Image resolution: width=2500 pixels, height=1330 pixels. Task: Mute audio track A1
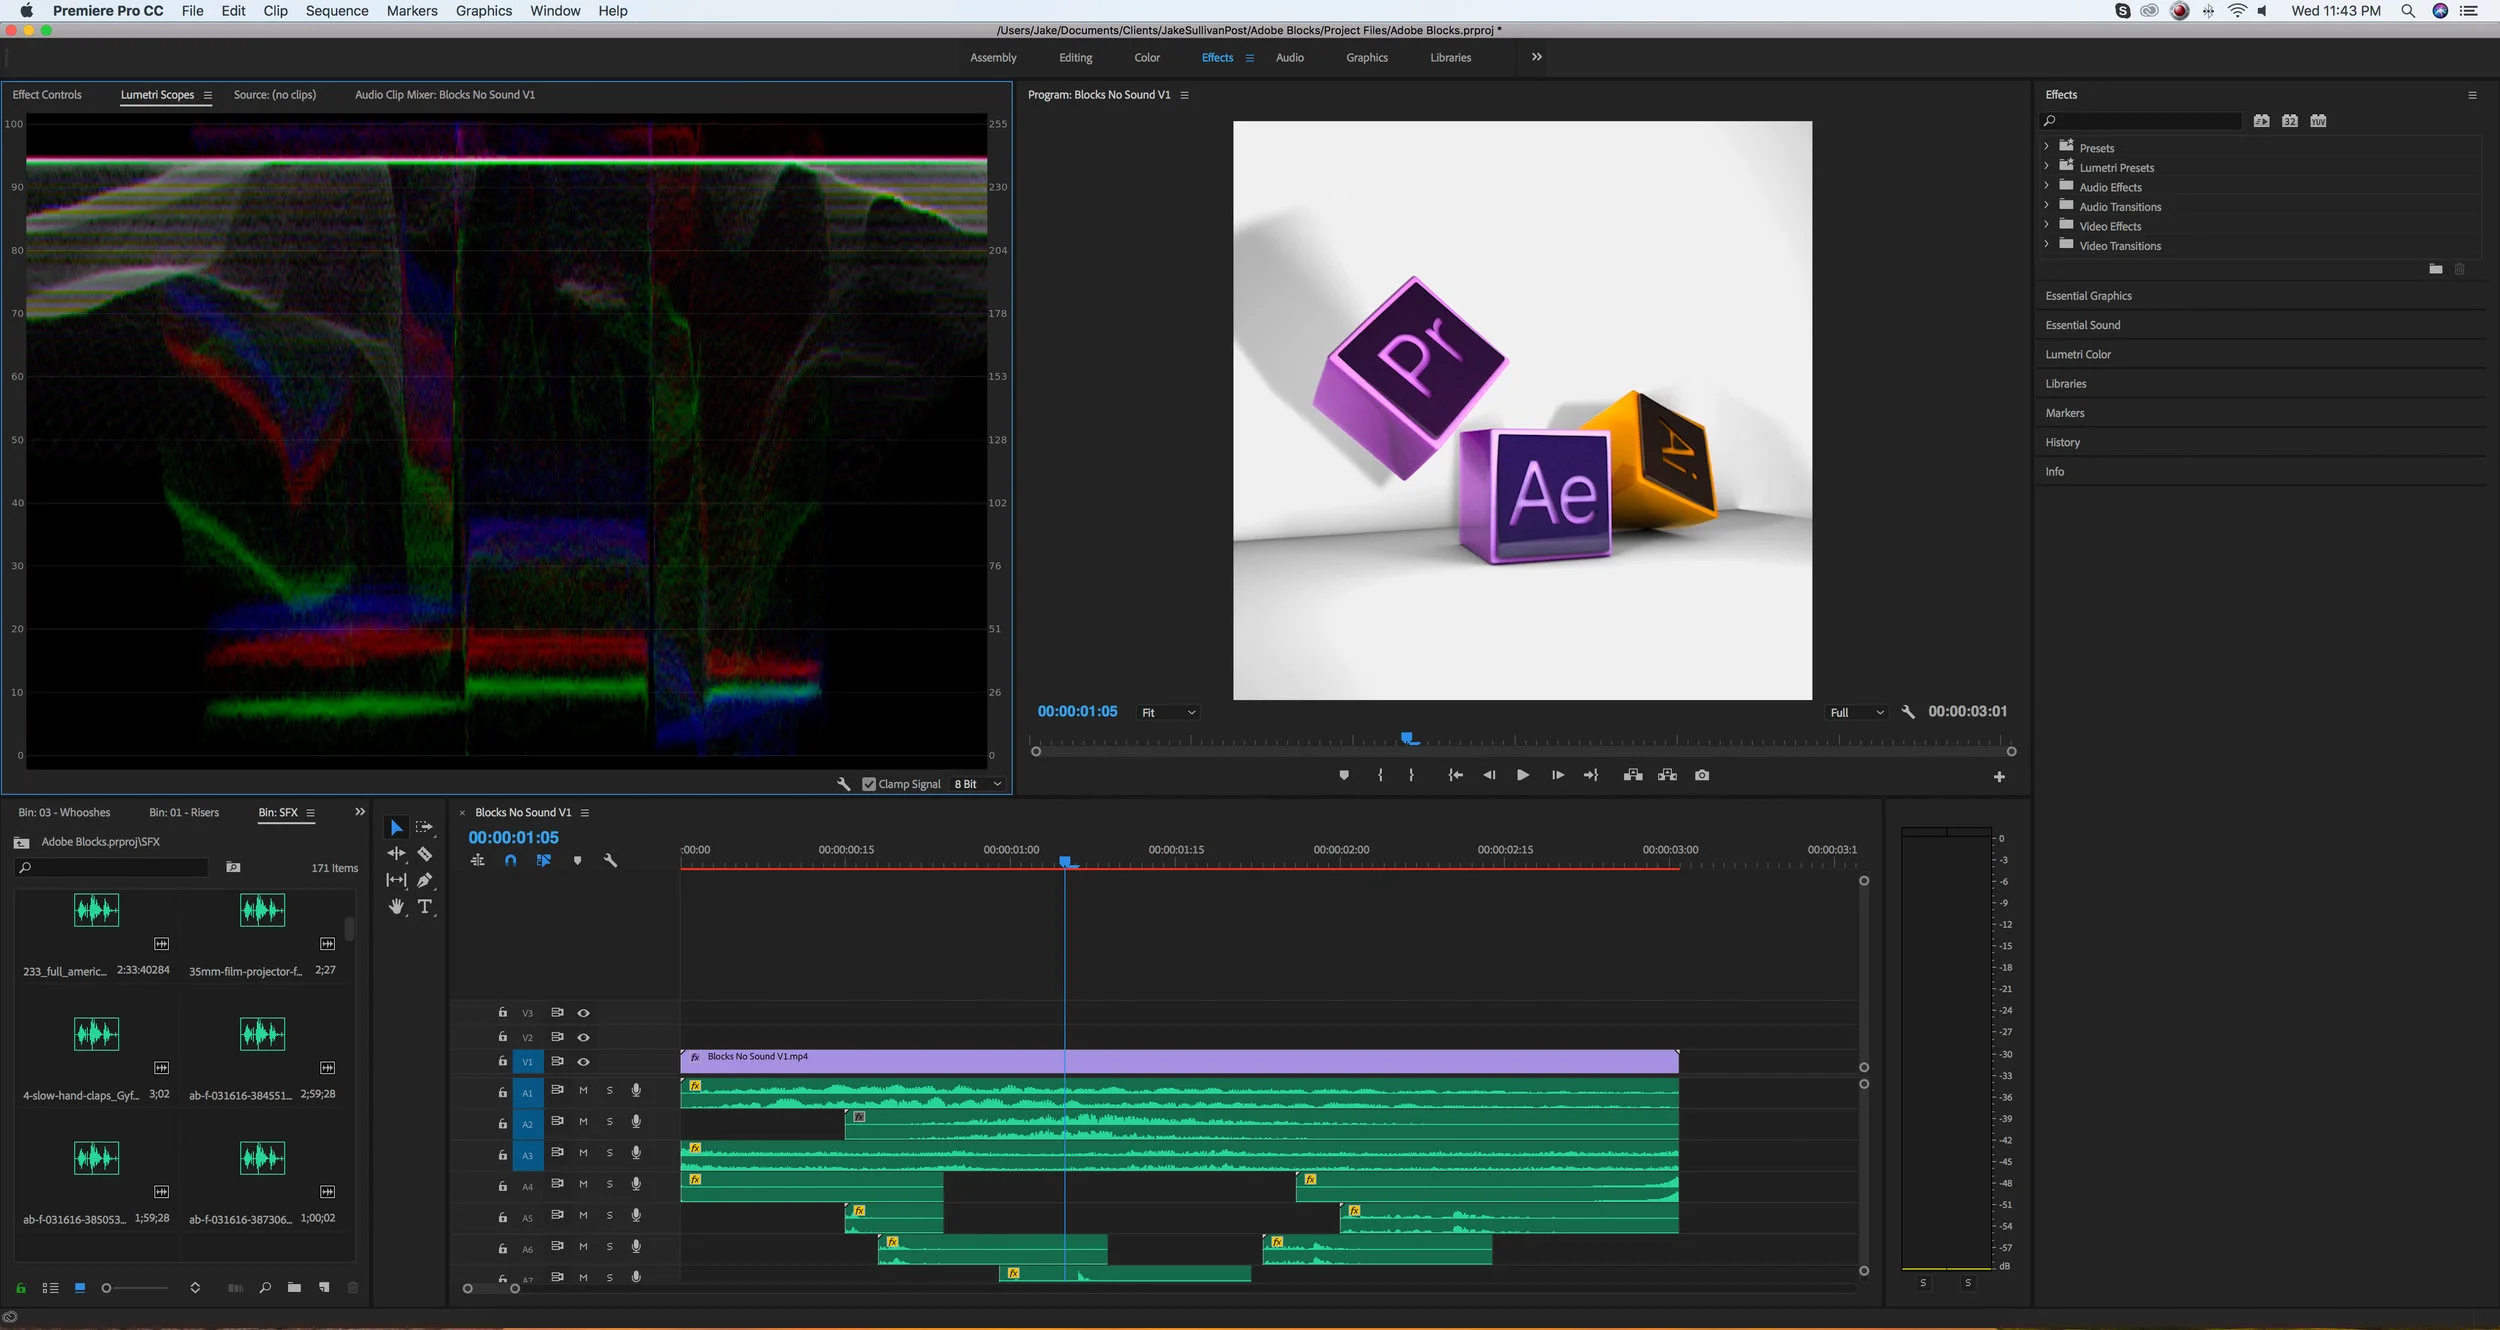583,1091
